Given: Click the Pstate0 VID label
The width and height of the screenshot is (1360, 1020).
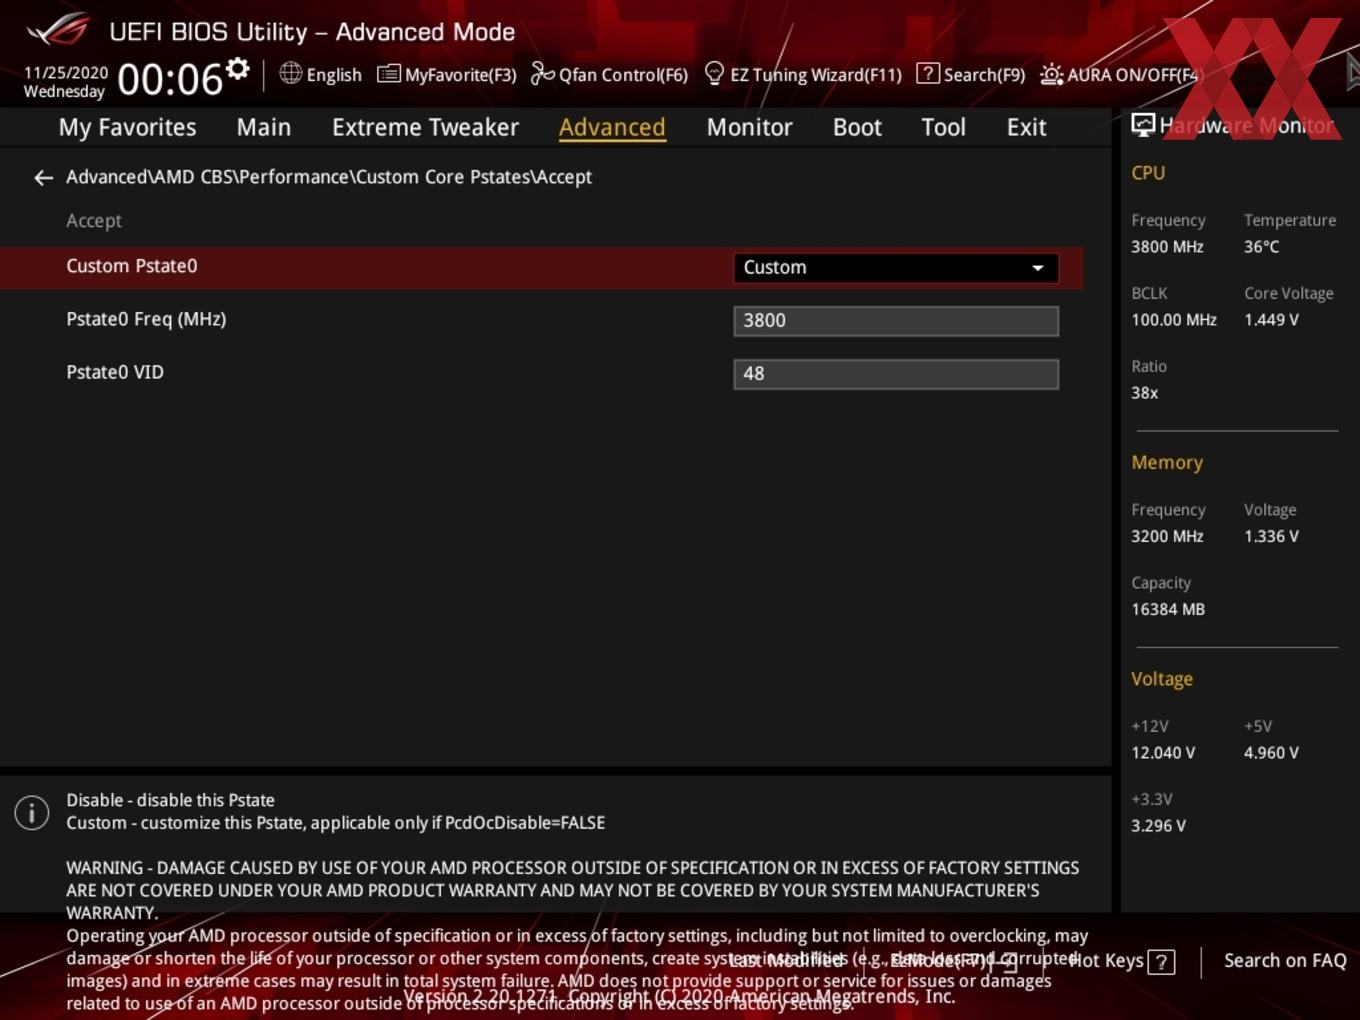Looking at the screenshot, I should (115, 372).
